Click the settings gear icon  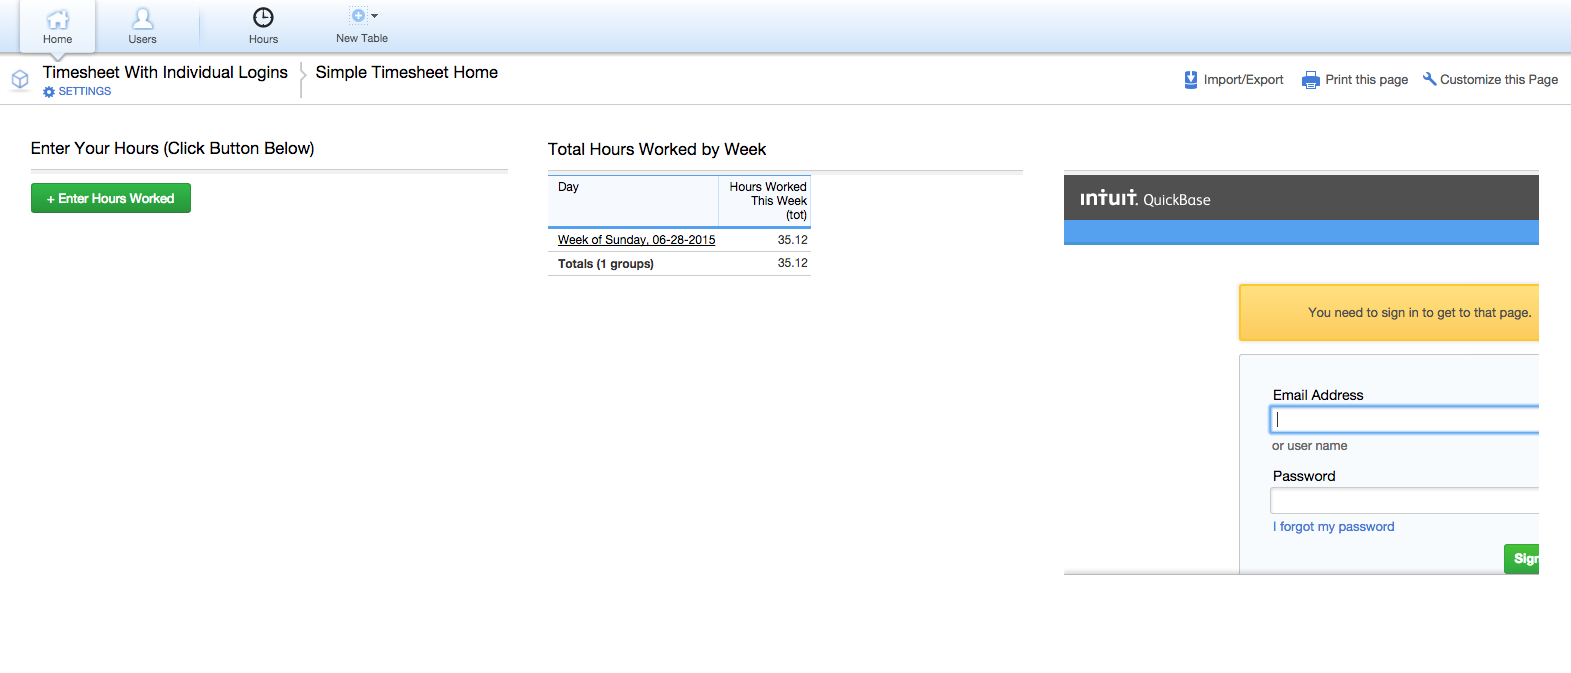49,91
